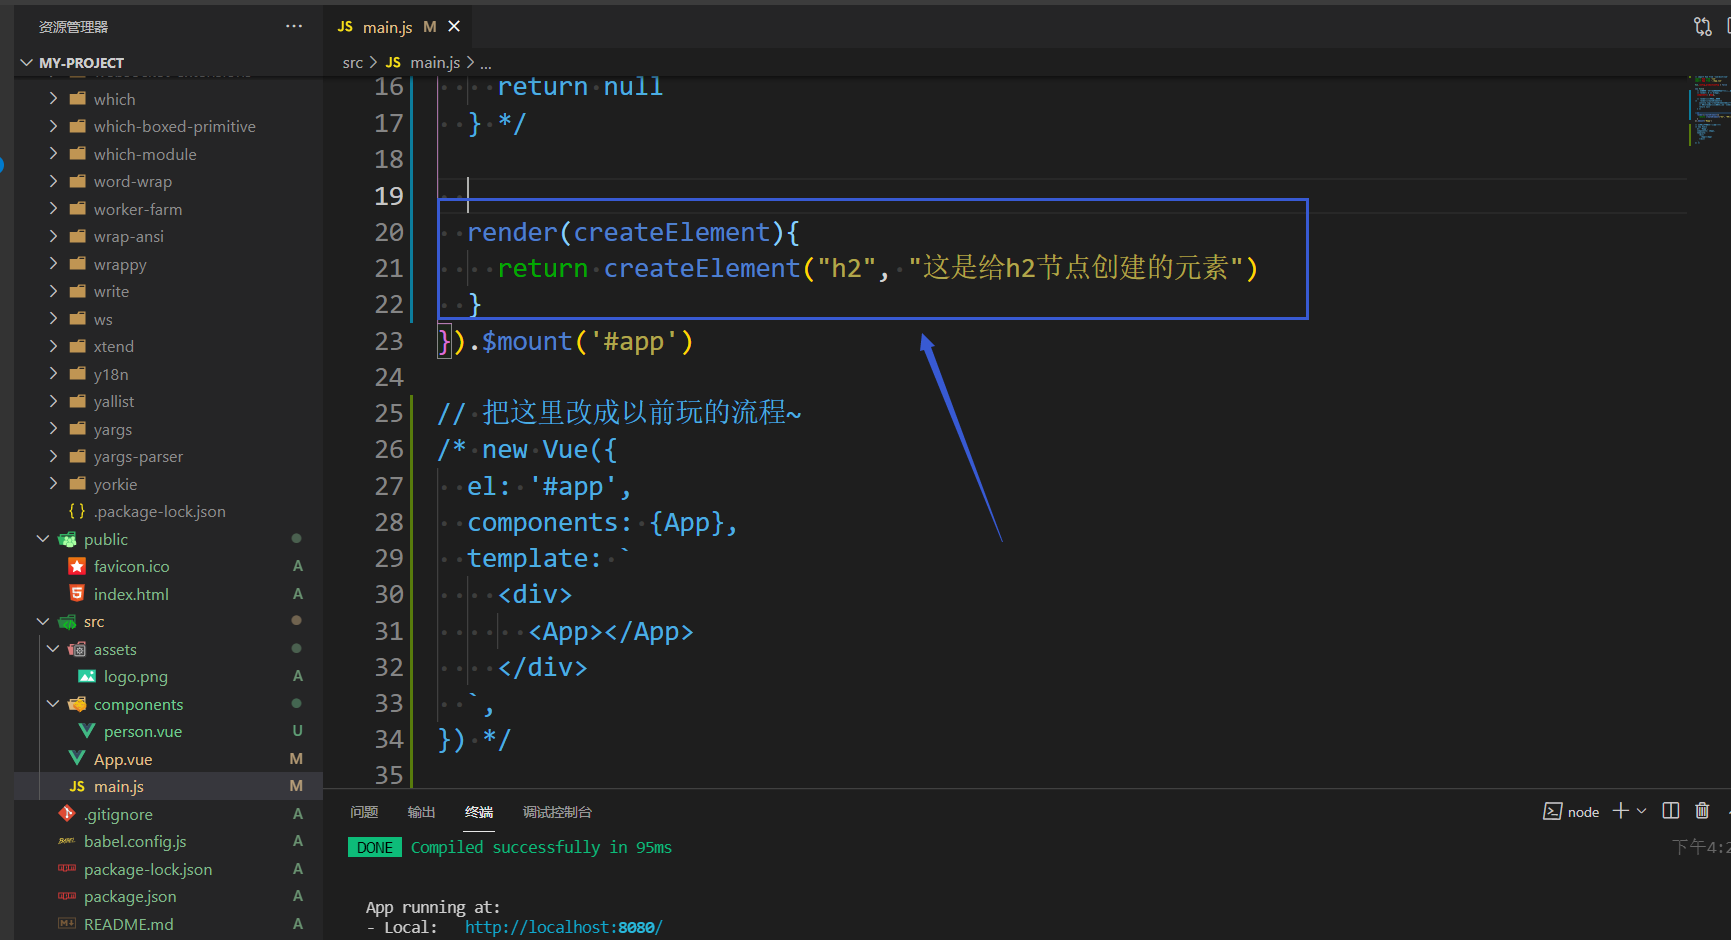The height and width of the screenshot is (940, 1731).
Task: Click the src folder icon
Action: (x=67, y=621)
